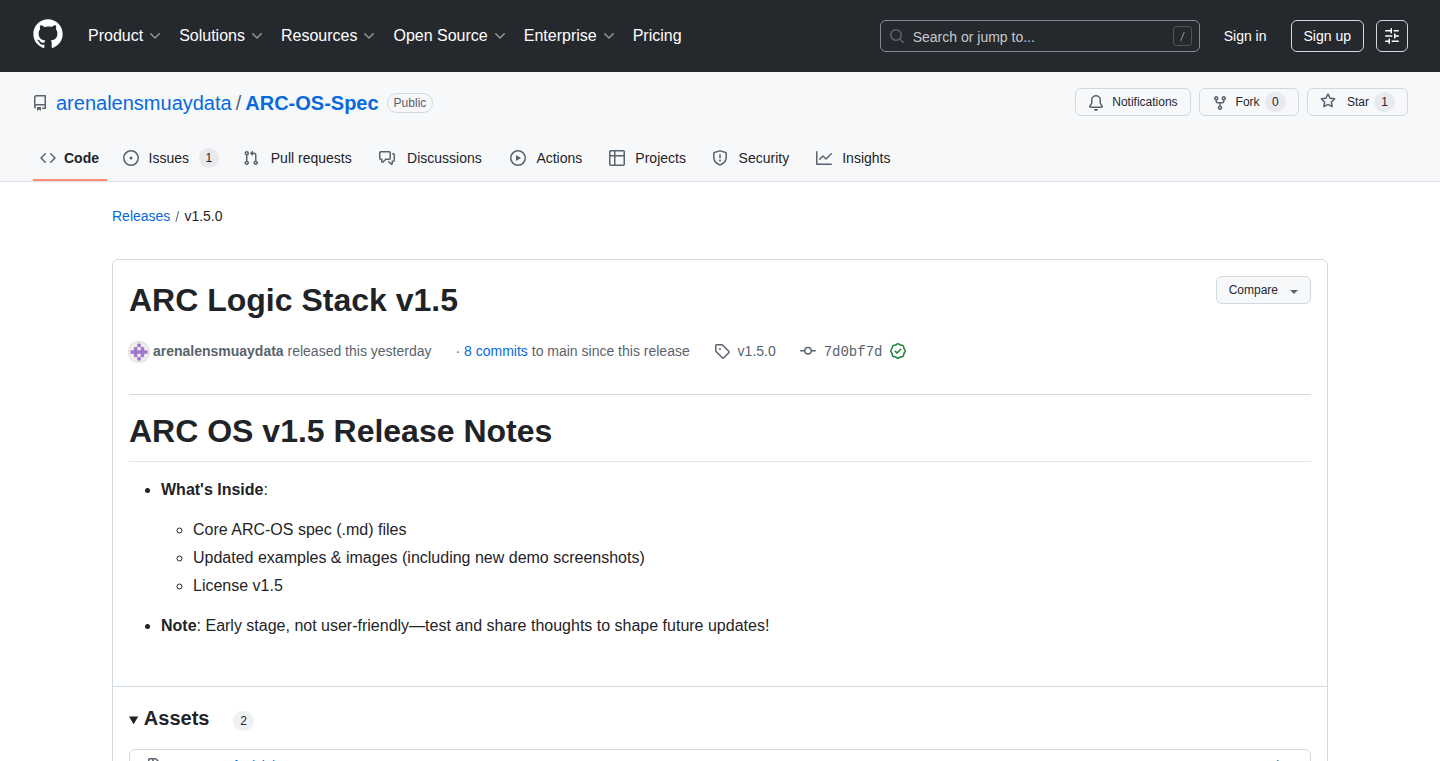The height and width of the screenshot is (761, 1440).
Task: Switch to the Security tab
Action: click(x=751, y=158)
